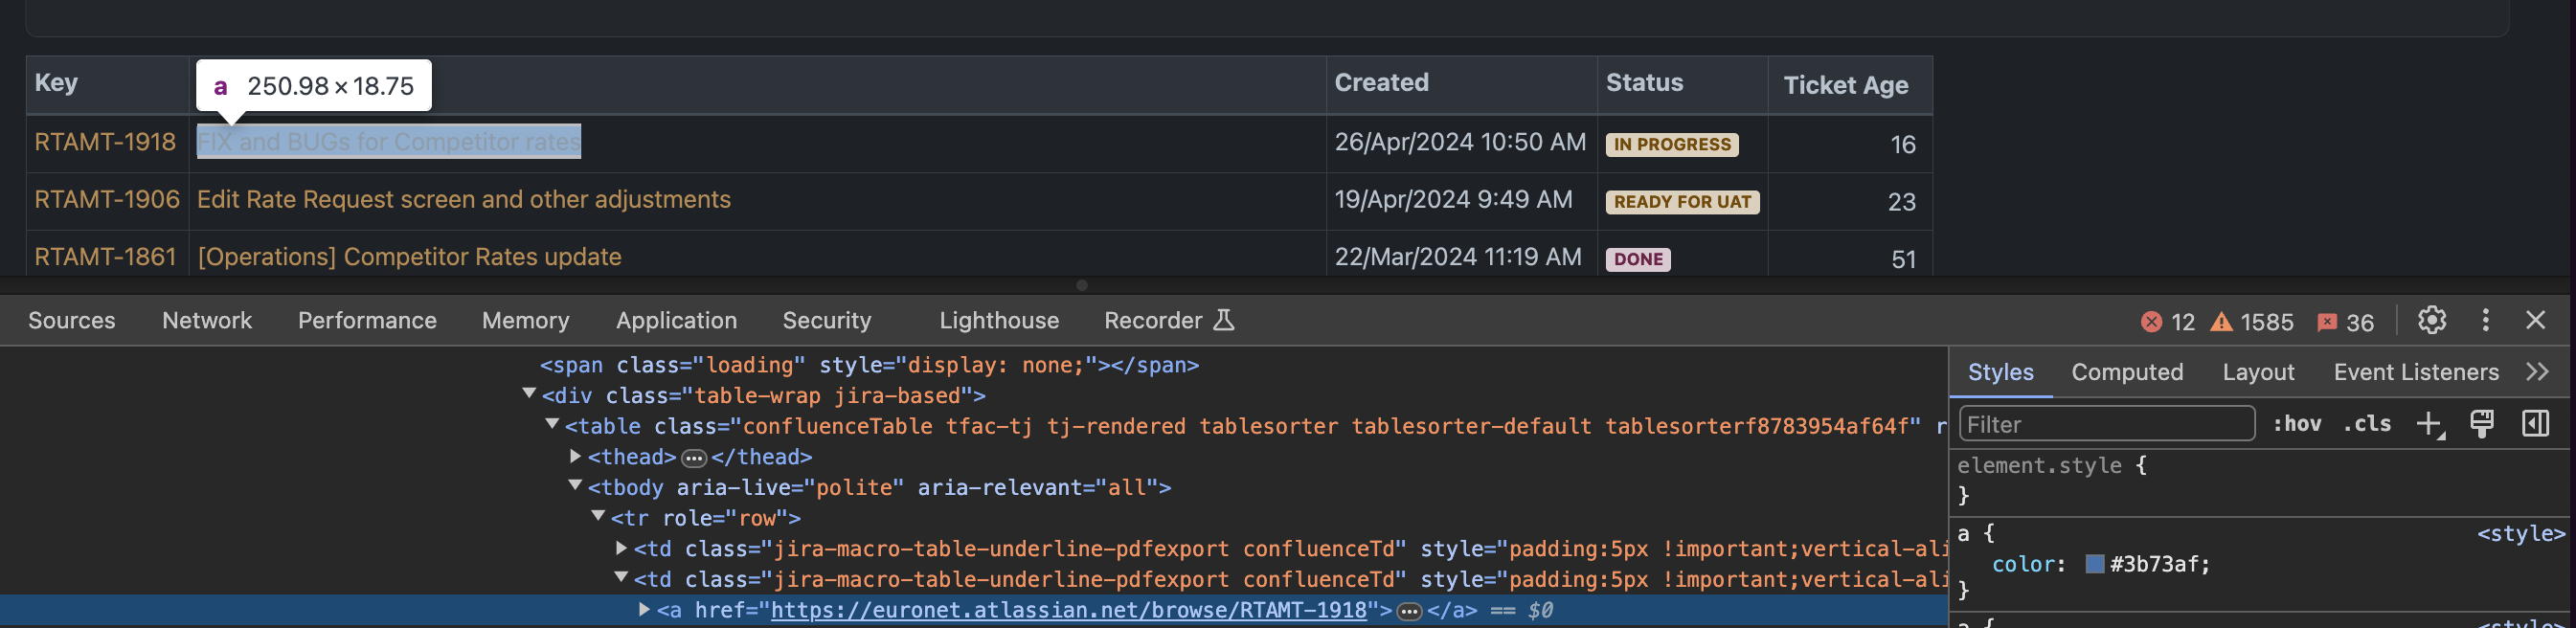This screenshot has width=2576, height=628.
Task: Click the issues count 36
Action: pyautogui.click(x=2345, y=322)
